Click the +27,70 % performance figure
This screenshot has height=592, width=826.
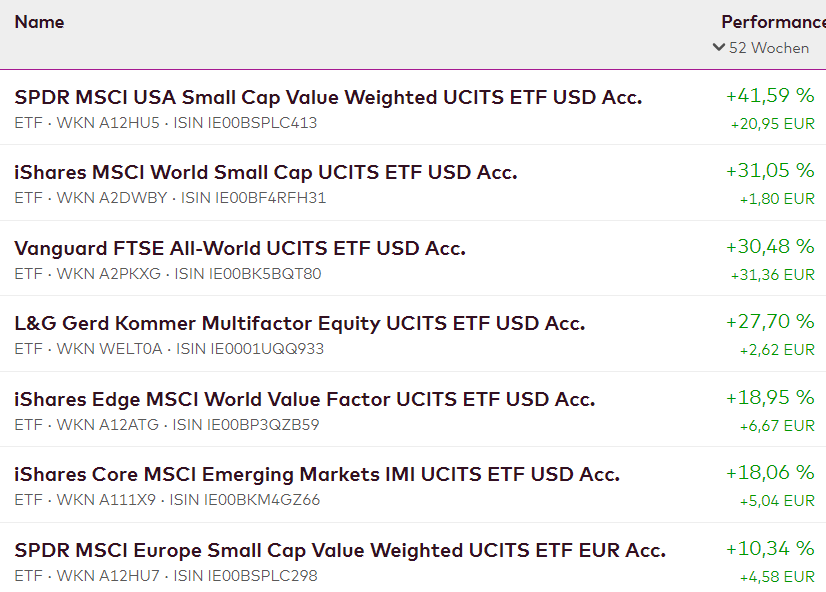[x=770, y=322]
